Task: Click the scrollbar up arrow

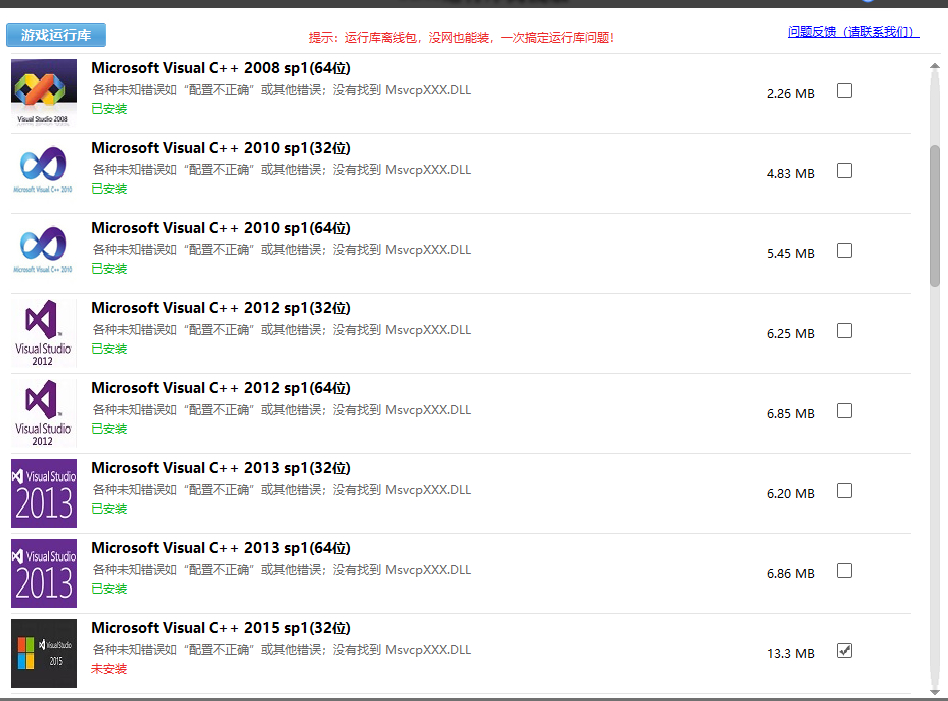Action: [x=935, y=65]
